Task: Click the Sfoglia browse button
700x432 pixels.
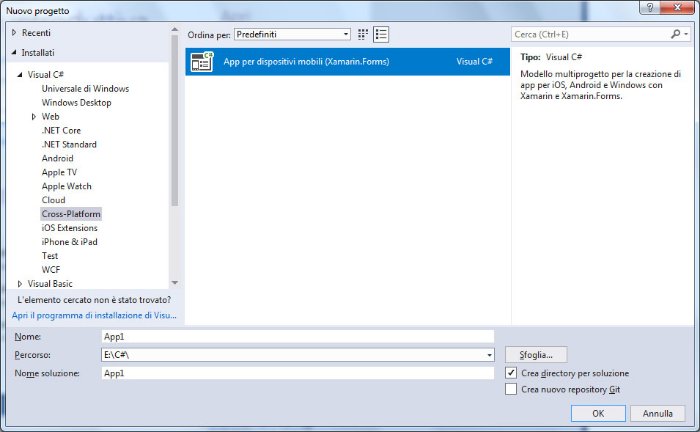Action: (x=536, y=355)
